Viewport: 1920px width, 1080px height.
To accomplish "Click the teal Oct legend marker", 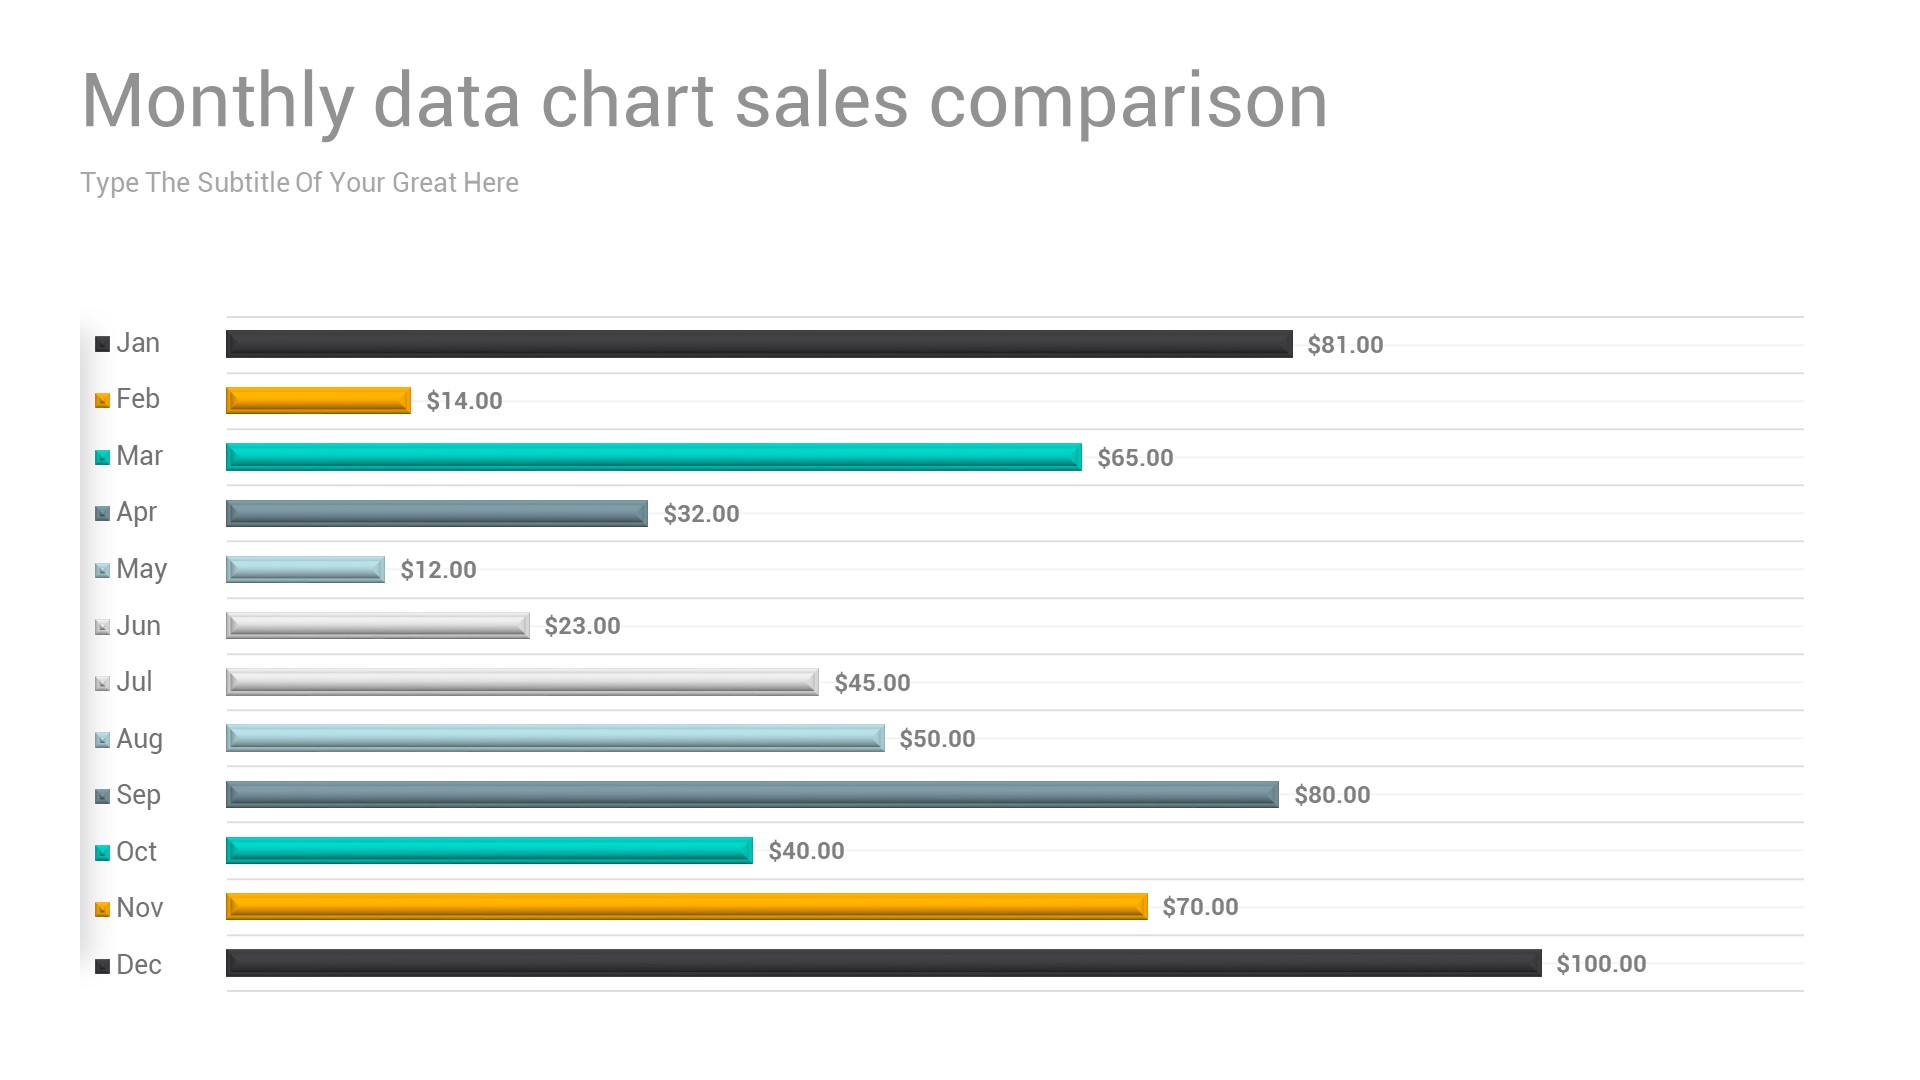I will [x=102, y=853].
